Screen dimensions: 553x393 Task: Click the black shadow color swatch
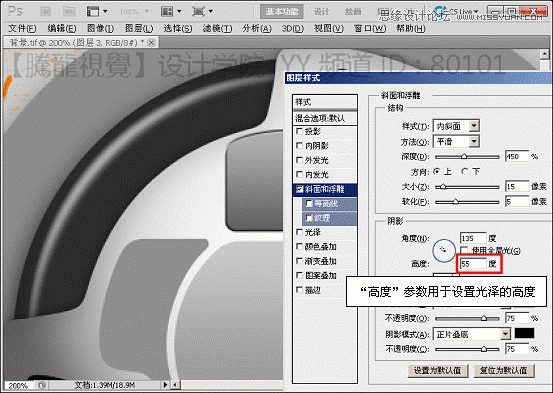pyautogui.click(x=524, y=333)
